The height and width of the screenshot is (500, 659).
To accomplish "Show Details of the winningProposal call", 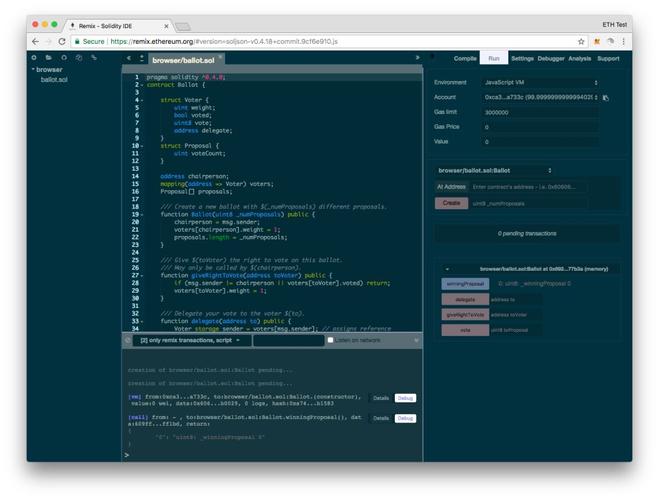I will 381,418.
